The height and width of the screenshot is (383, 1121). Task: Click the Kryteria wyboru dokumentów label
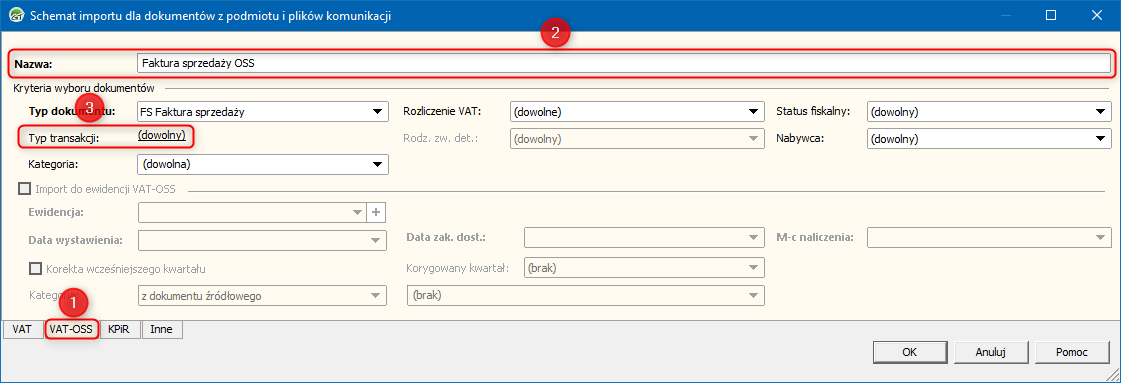click(x=84, y=88)
